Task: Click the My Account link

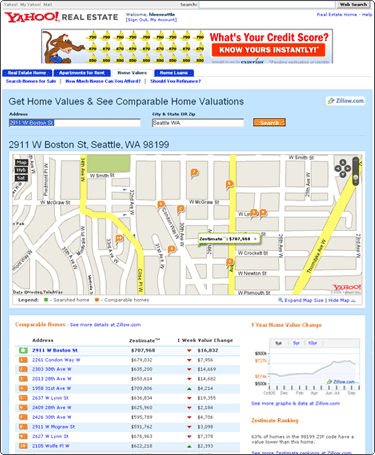Action: coord(163,20)
